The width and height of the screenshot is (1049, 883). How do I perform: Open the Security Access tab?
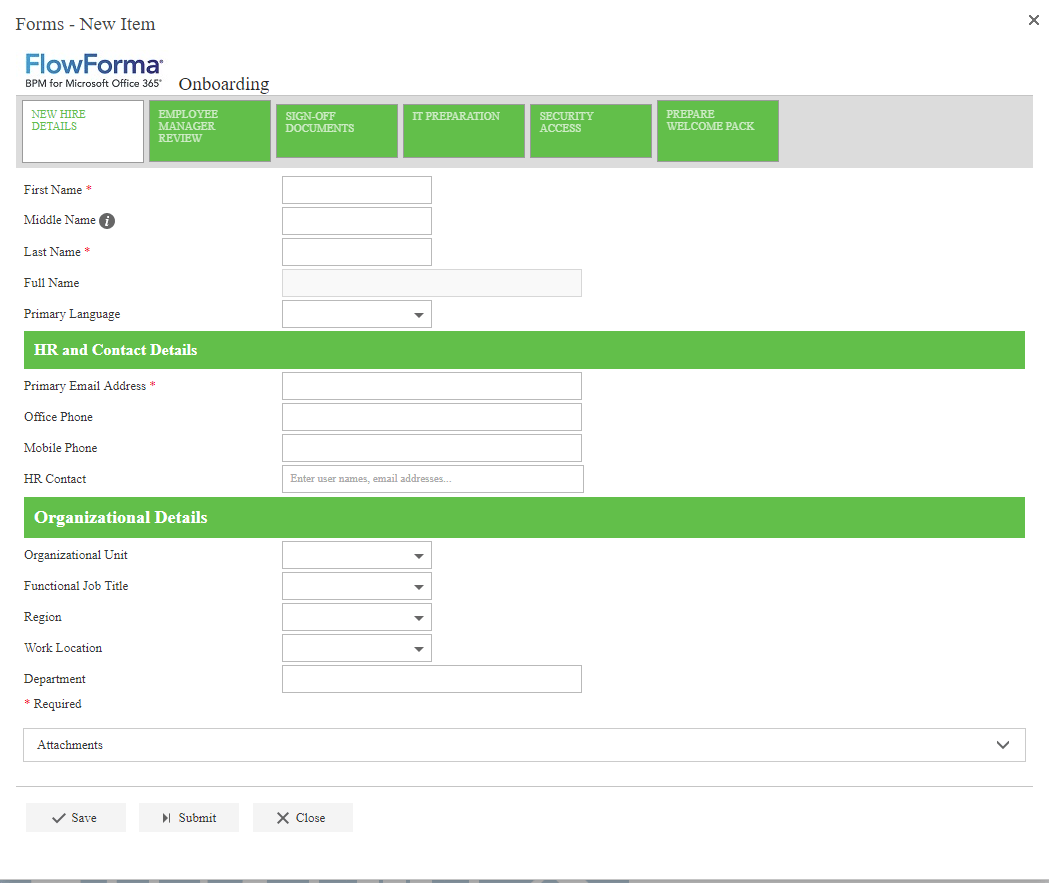pos(591,131)
